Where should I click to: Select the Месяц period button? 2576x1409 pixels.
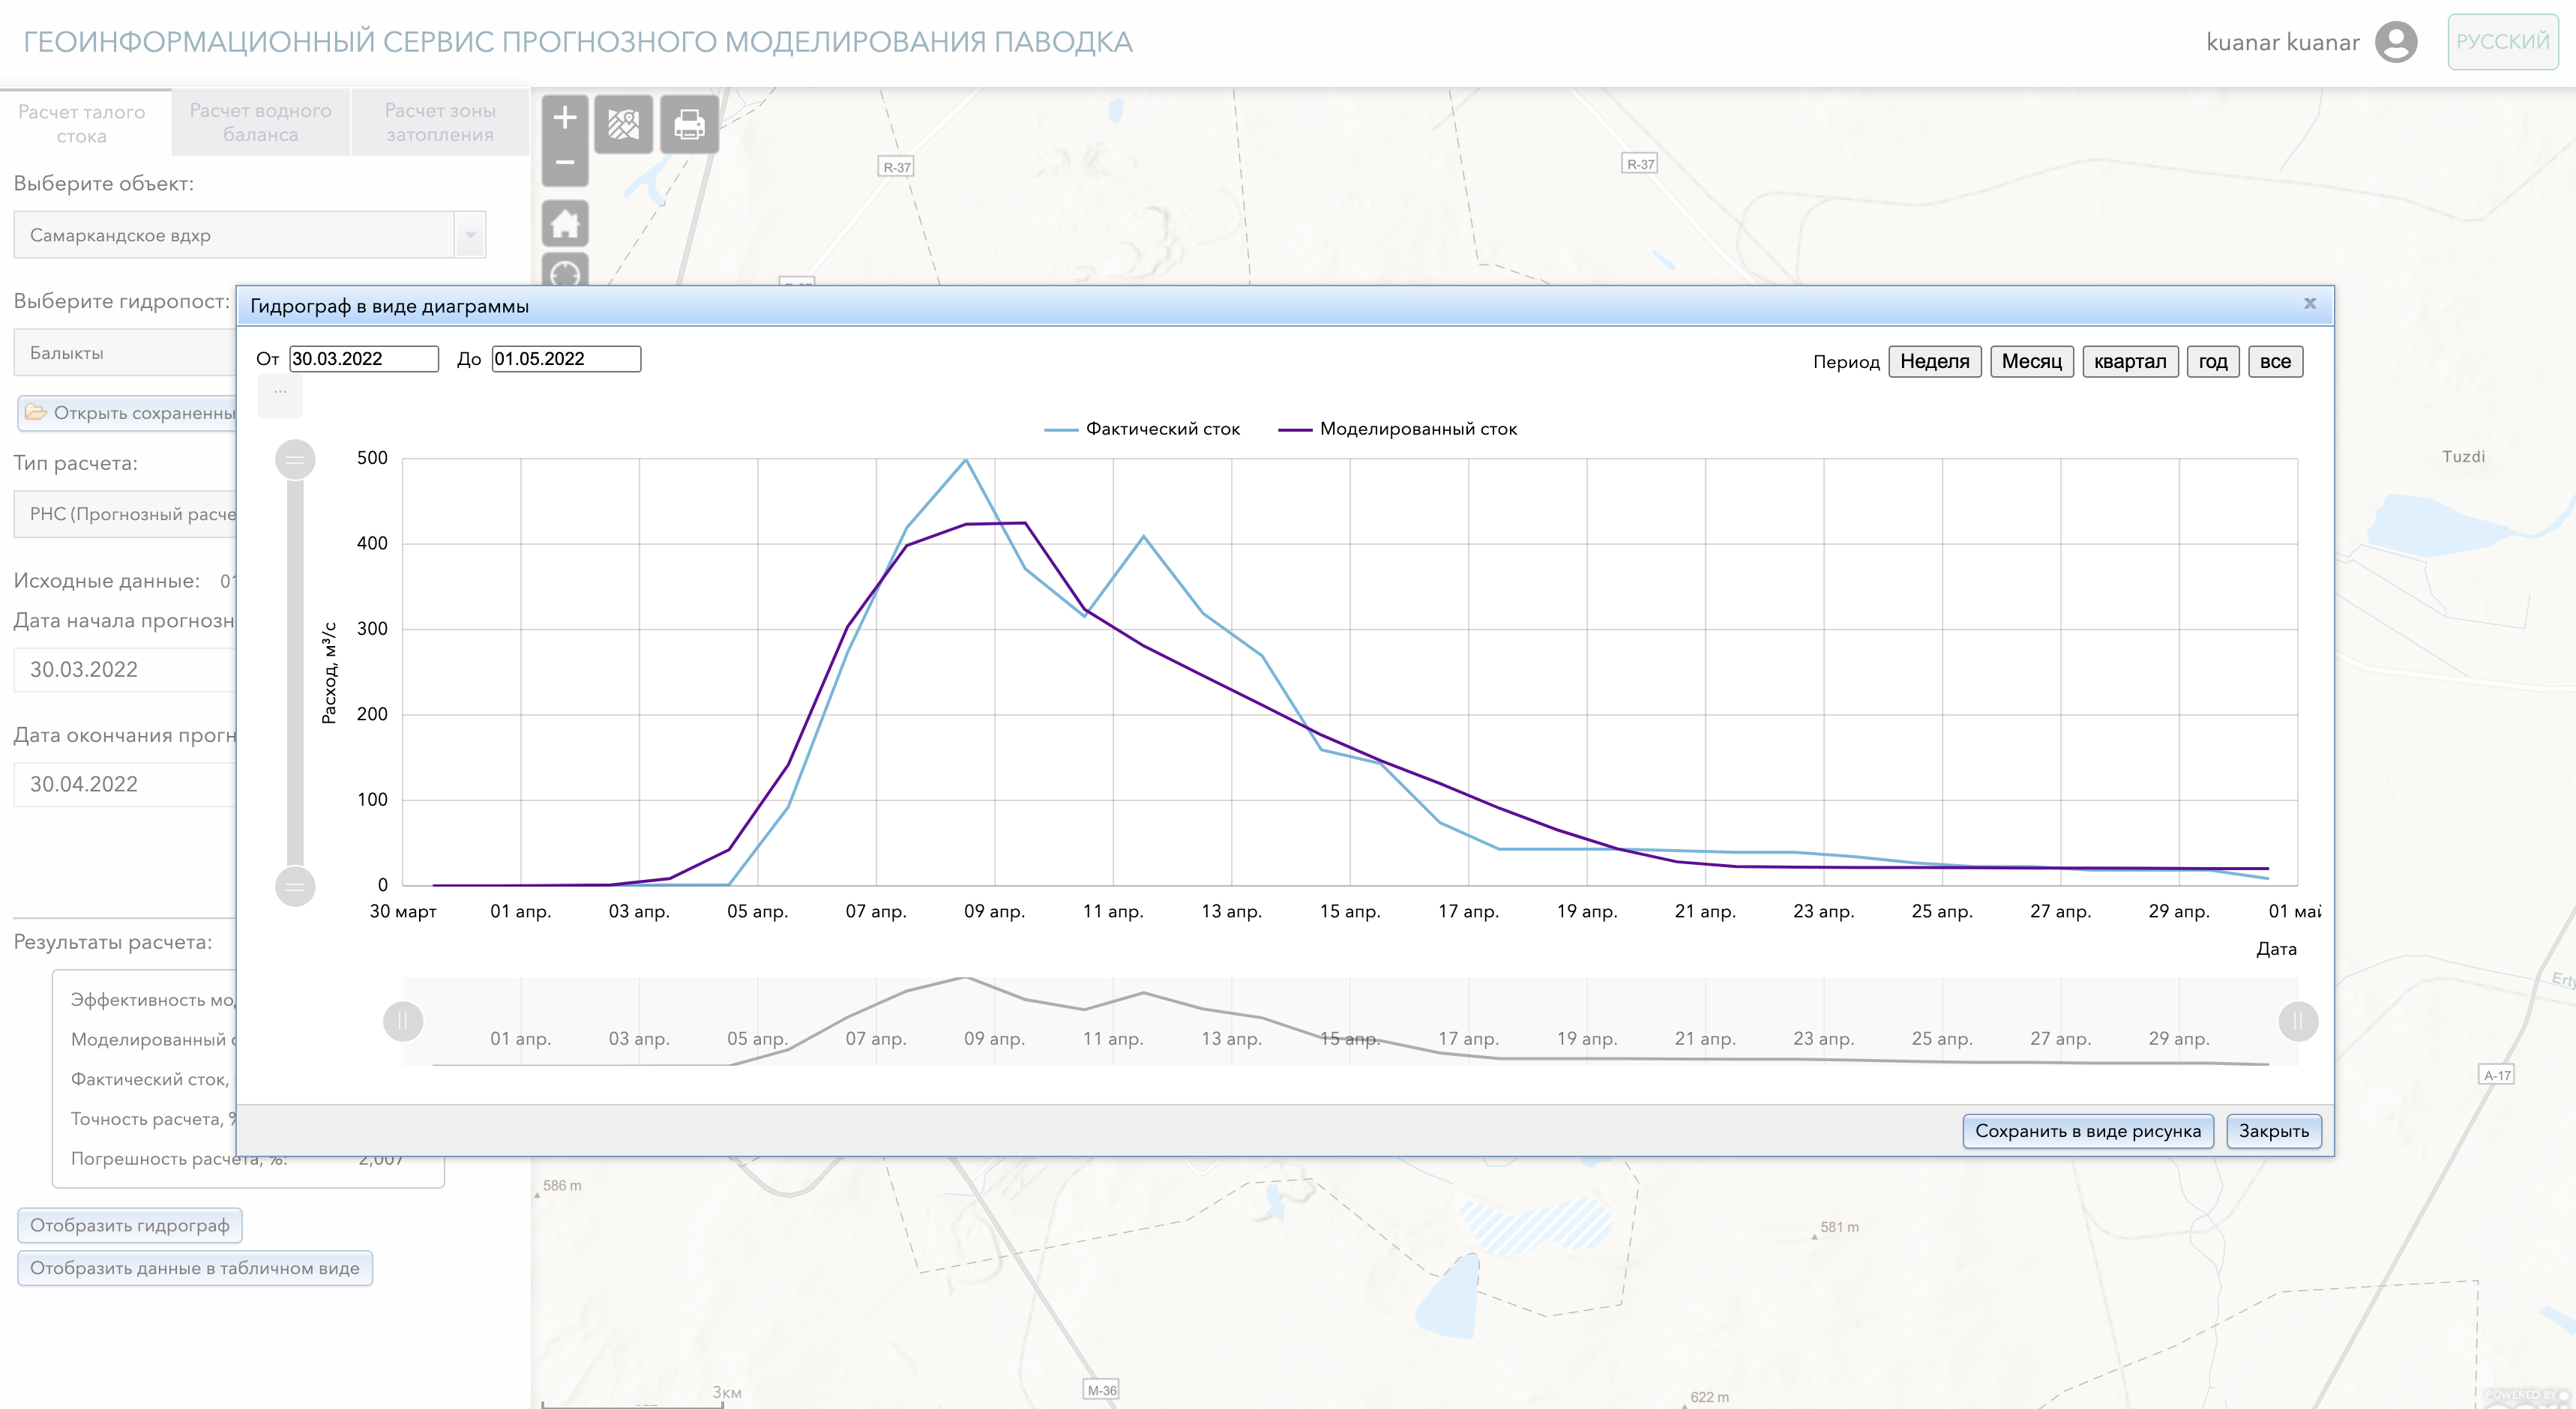(x=2031, y=361)
